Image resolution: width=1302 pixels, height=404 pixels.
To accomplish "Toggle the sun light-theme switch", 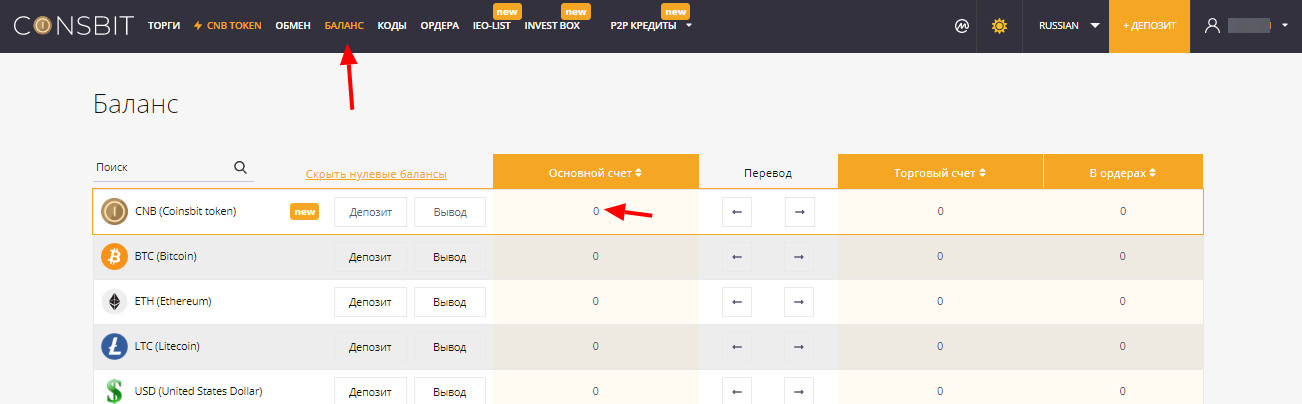I will click(998, 26).
